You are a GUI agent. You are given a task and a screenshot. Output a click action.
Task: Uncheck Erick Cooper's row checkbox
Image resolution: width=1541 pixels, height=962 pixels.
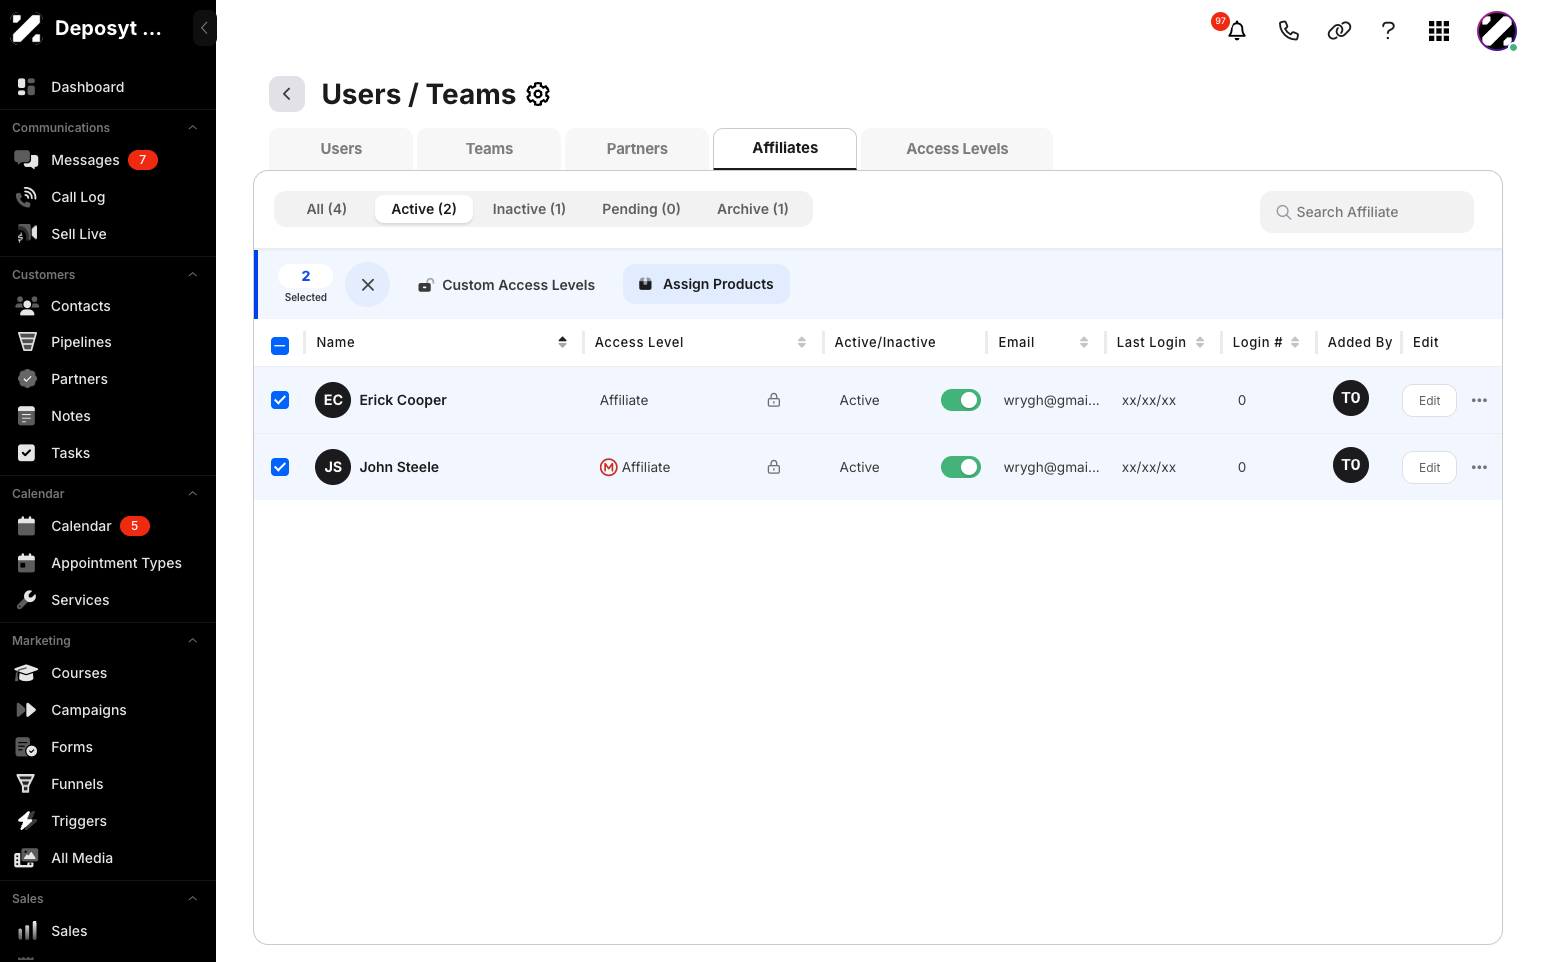280,400
